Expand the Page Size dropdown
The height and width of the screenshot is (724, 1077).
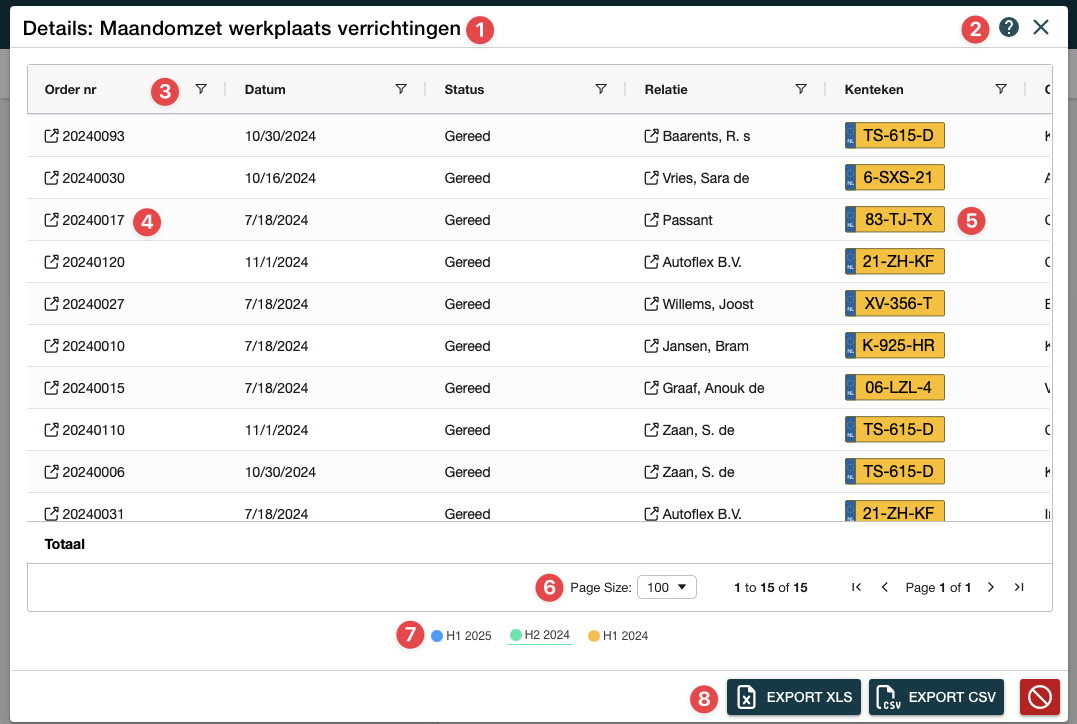click(x=667, y=587)
